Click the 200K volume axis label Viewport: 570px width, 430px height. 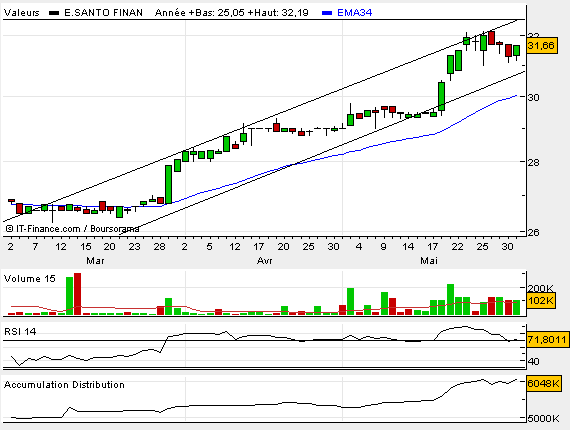click(540, 288)
